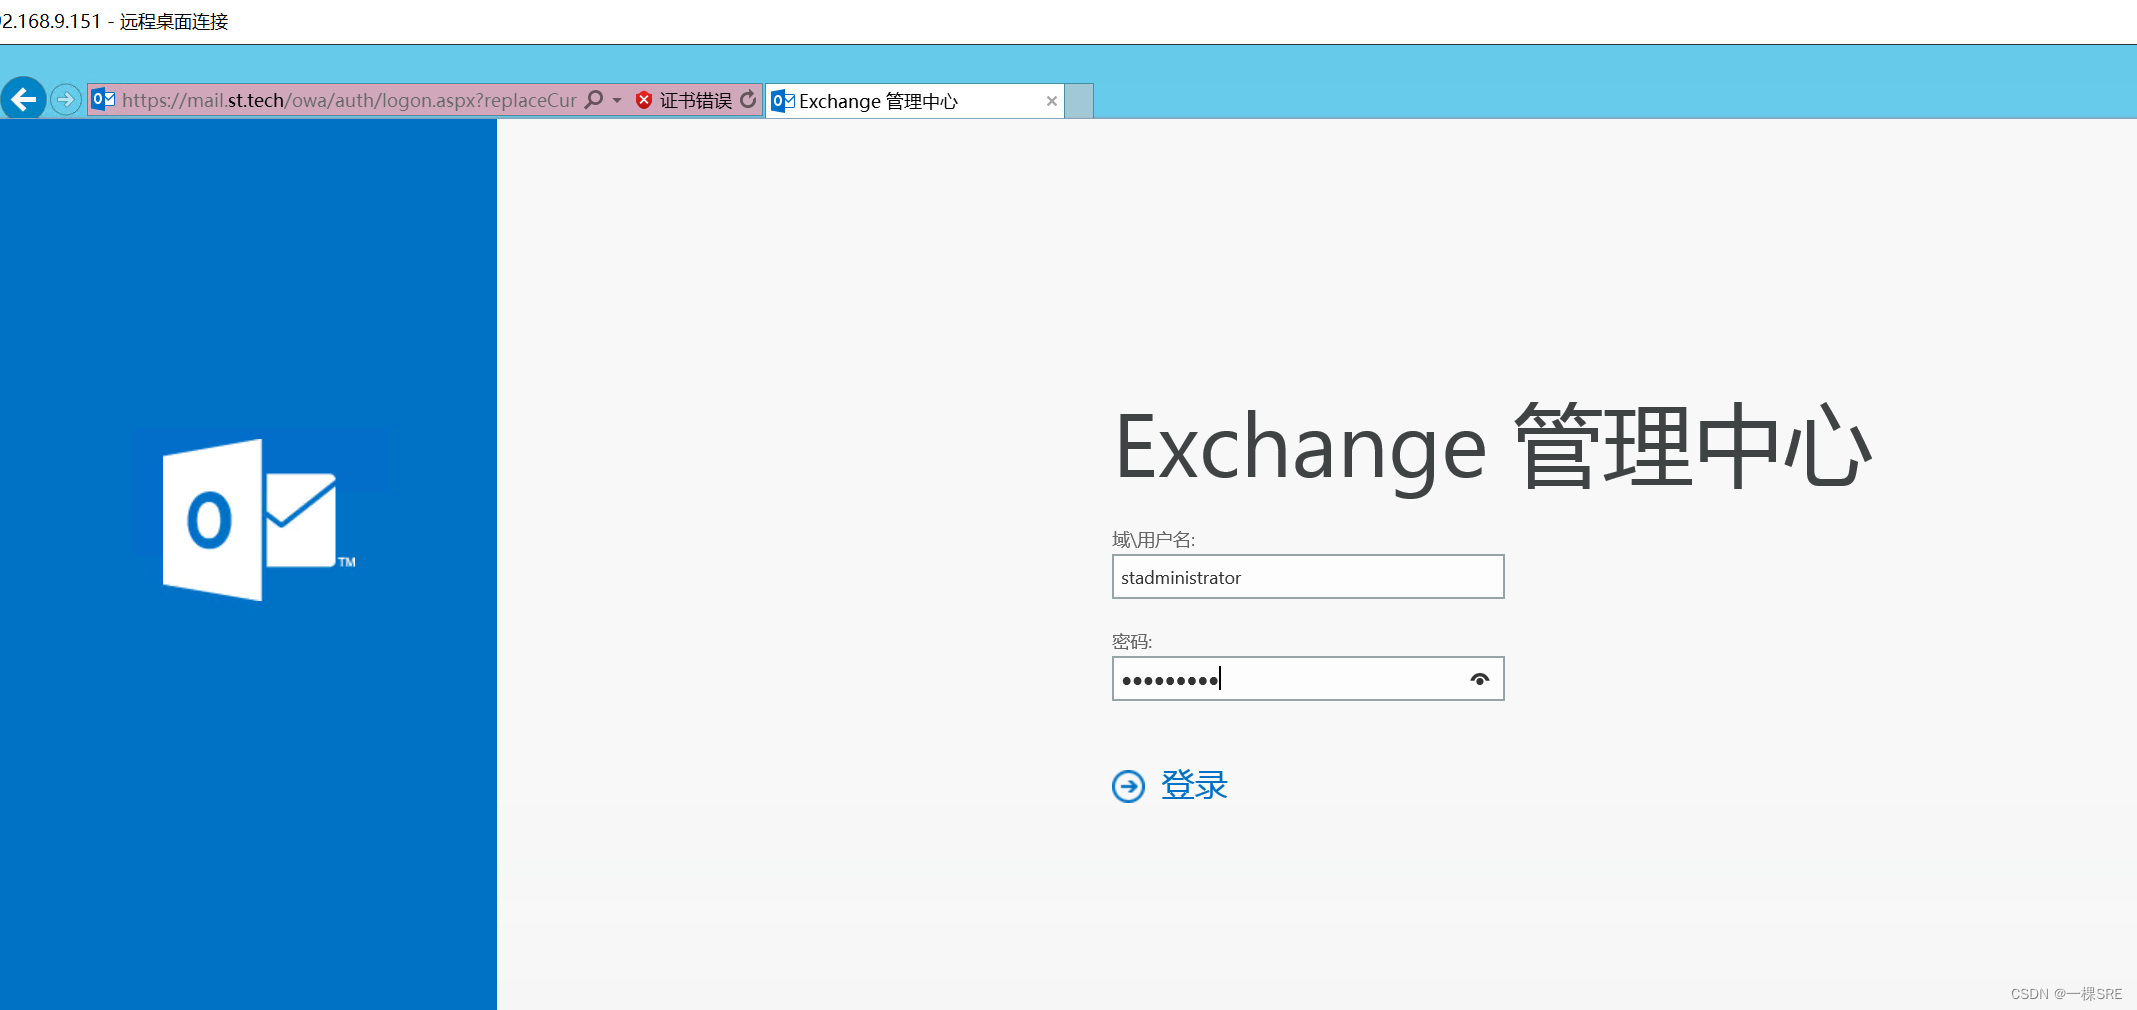The image size is (2137, 1010).
Task: Click the refresh page icon
Action: [x=748, y=99]
